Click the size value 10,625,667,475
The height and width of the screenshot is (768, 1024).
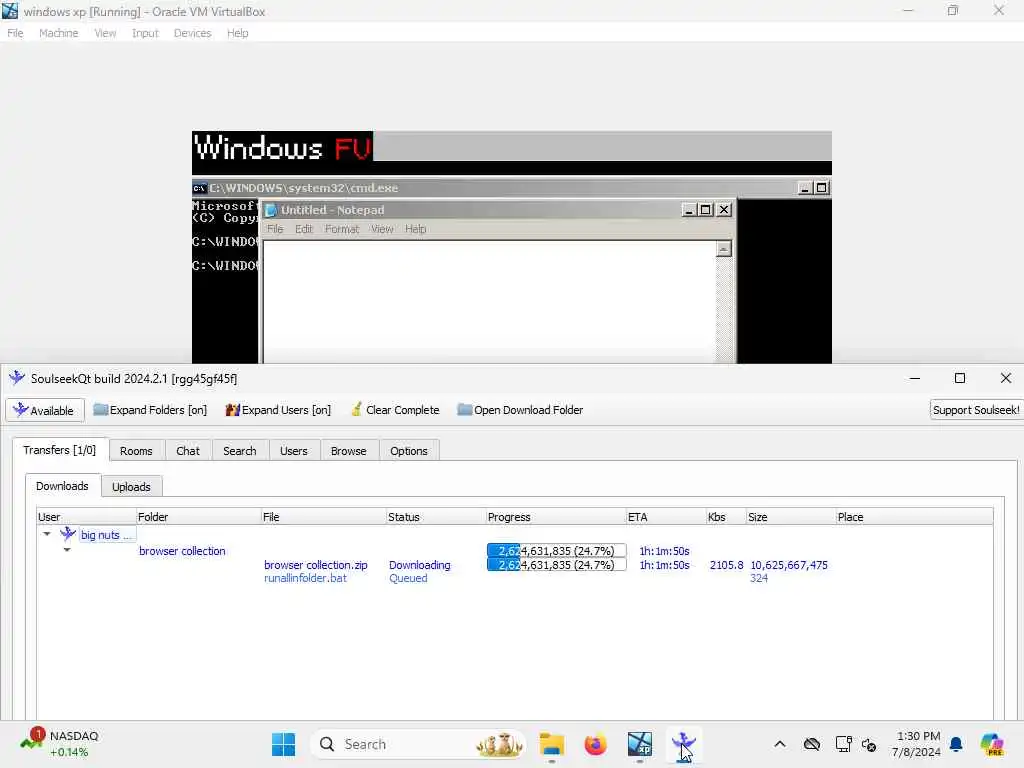[788, 565]
